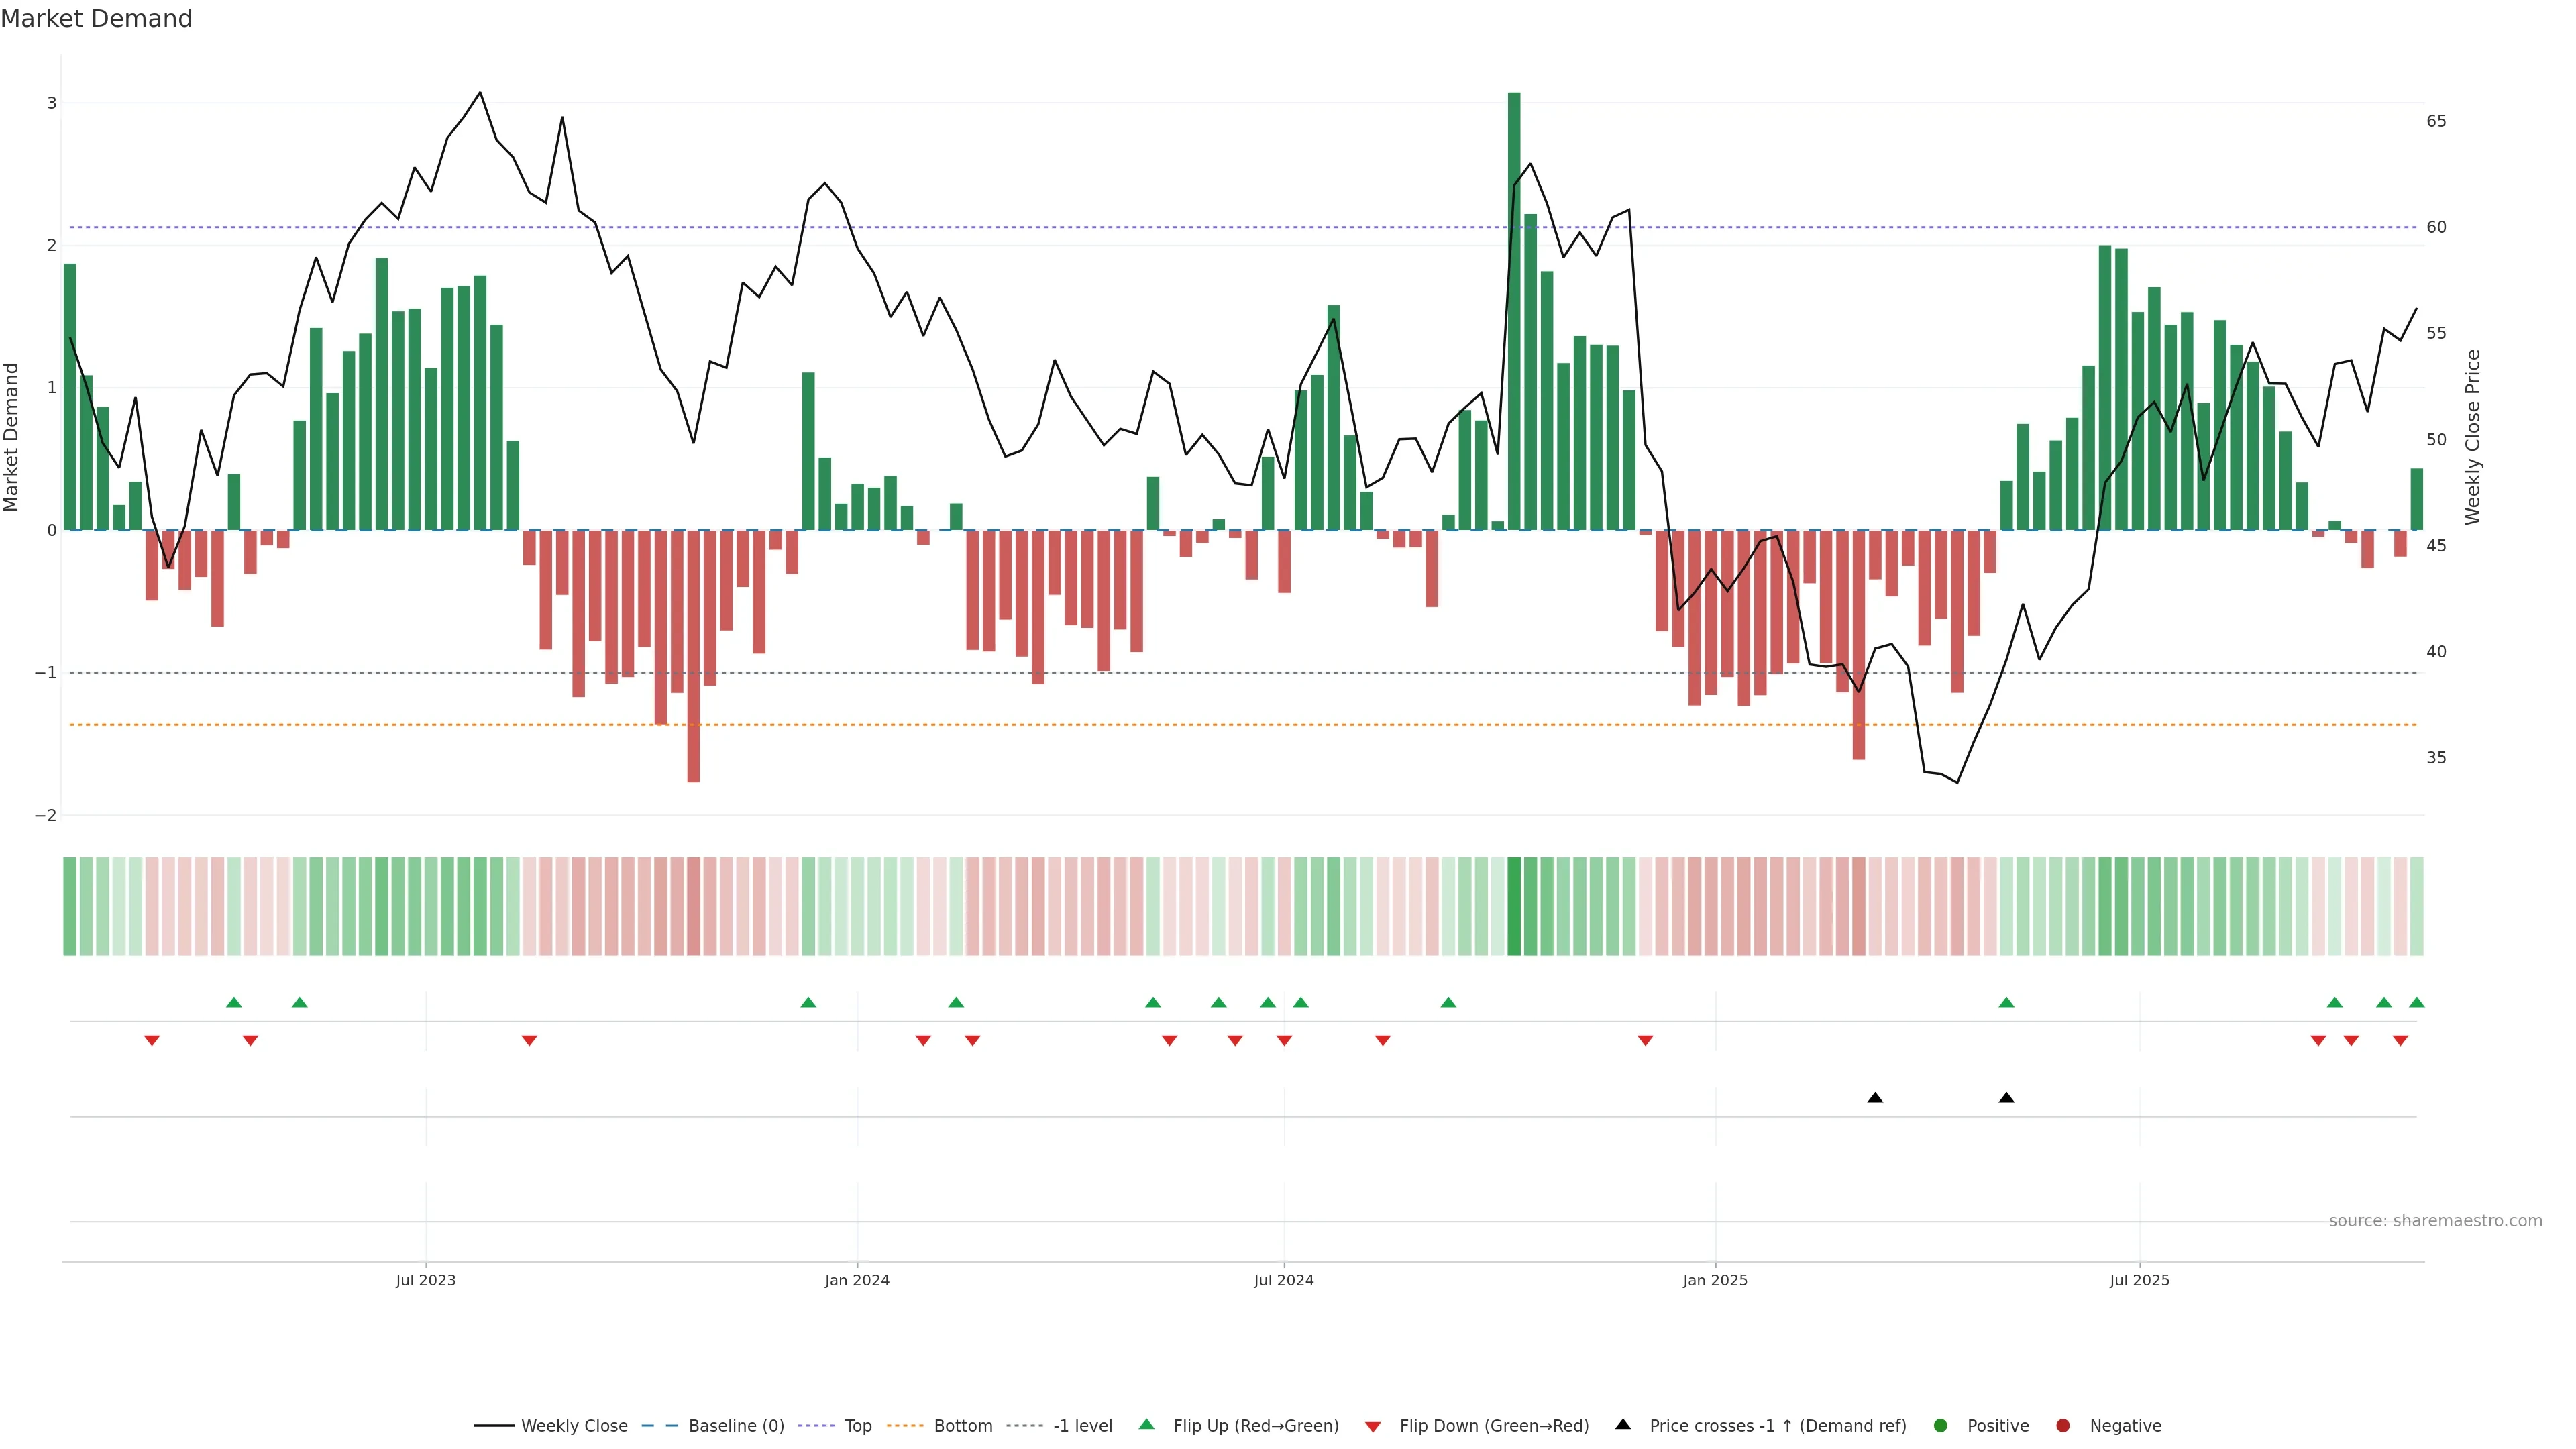Click the source: sharemaestro.com text
The width and height of the screenshot is (2576, 1449).
[2435, 1221]
